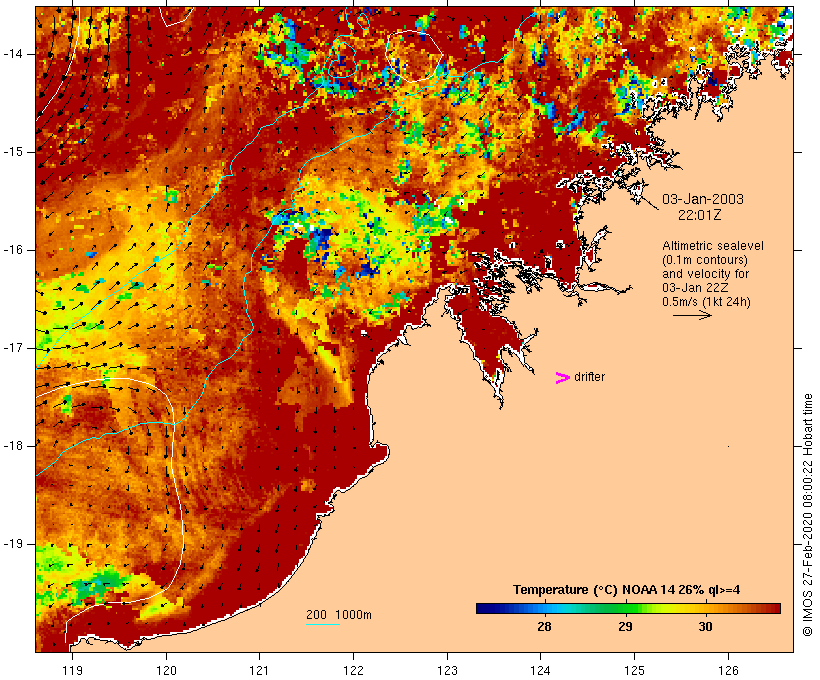Click latitude axis label '-18'
The width and height of the screenshot is (820, 680).
point(13,446)
